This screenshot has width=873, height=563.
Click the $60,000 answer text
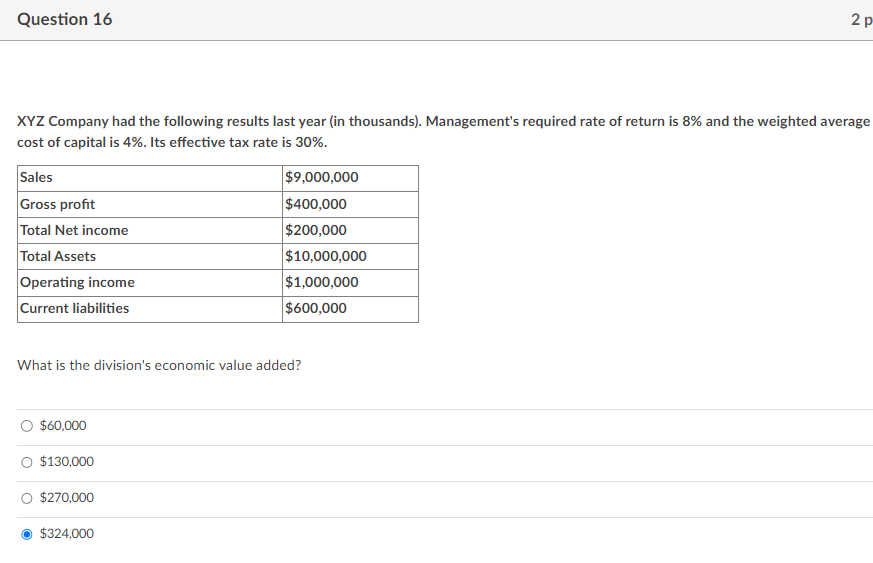(x=63, y=425)
